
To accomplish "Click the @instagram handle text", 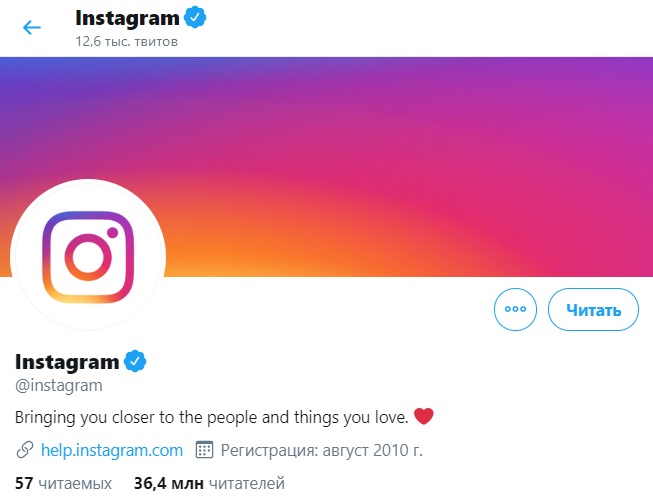I will coord(59,384).
